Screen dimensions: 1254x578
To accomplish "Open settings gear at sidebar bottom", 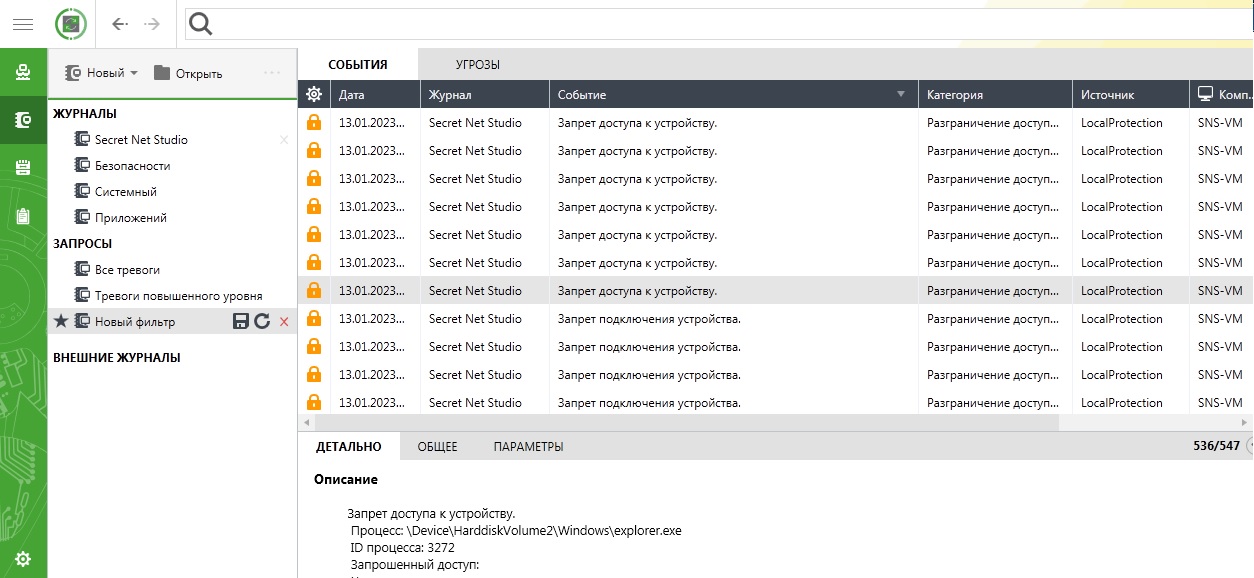I will pos(23,559).
